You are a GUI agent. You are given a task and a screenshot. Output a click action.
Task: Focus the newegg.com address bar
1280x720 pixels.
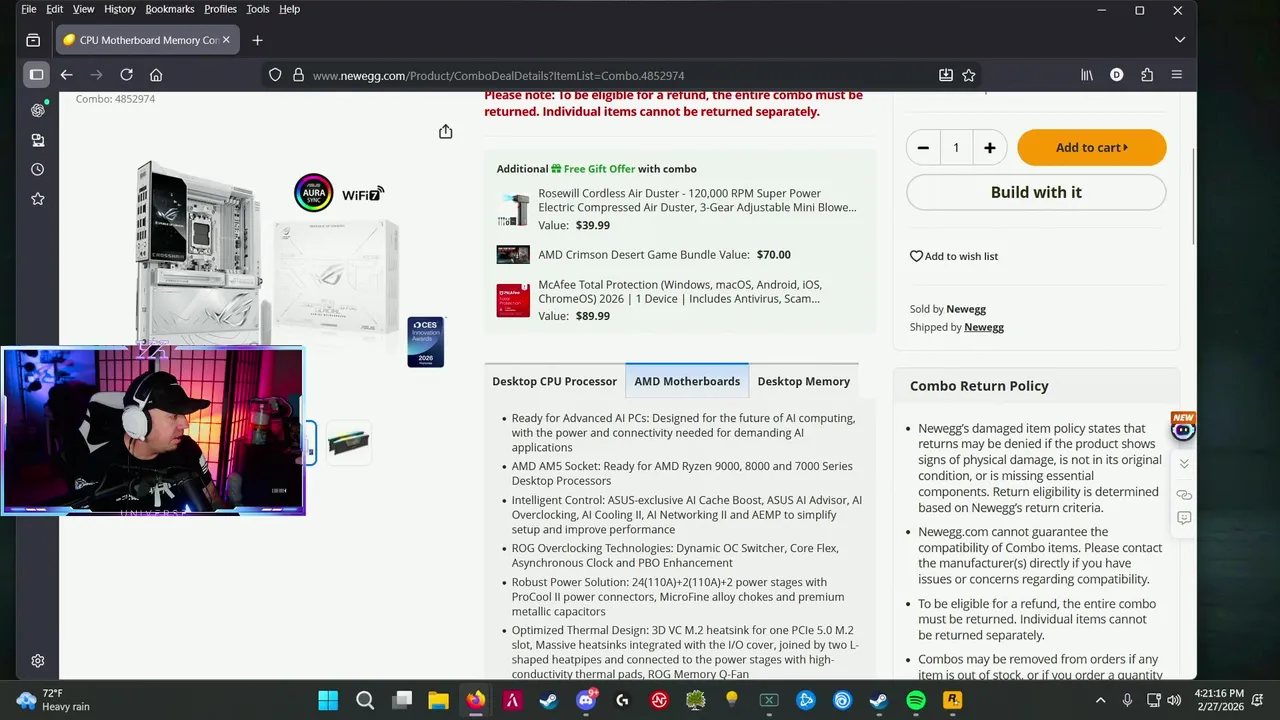tap(620, 75)
